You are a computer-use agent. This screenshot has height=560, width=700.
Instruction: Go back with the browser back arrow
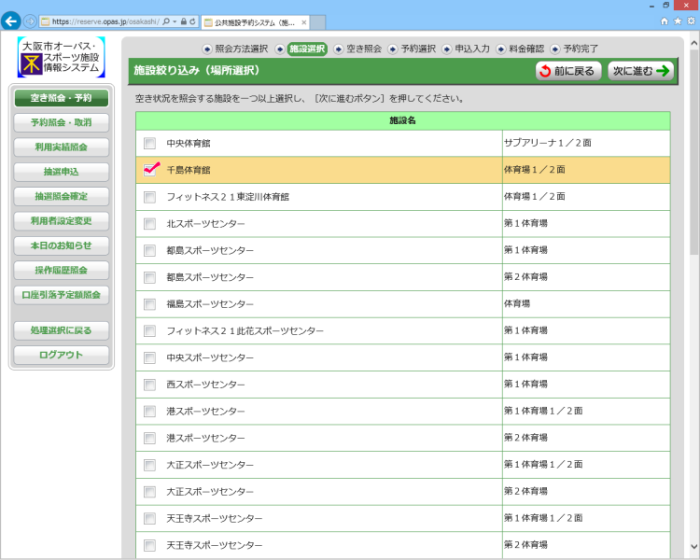(11, 21)
